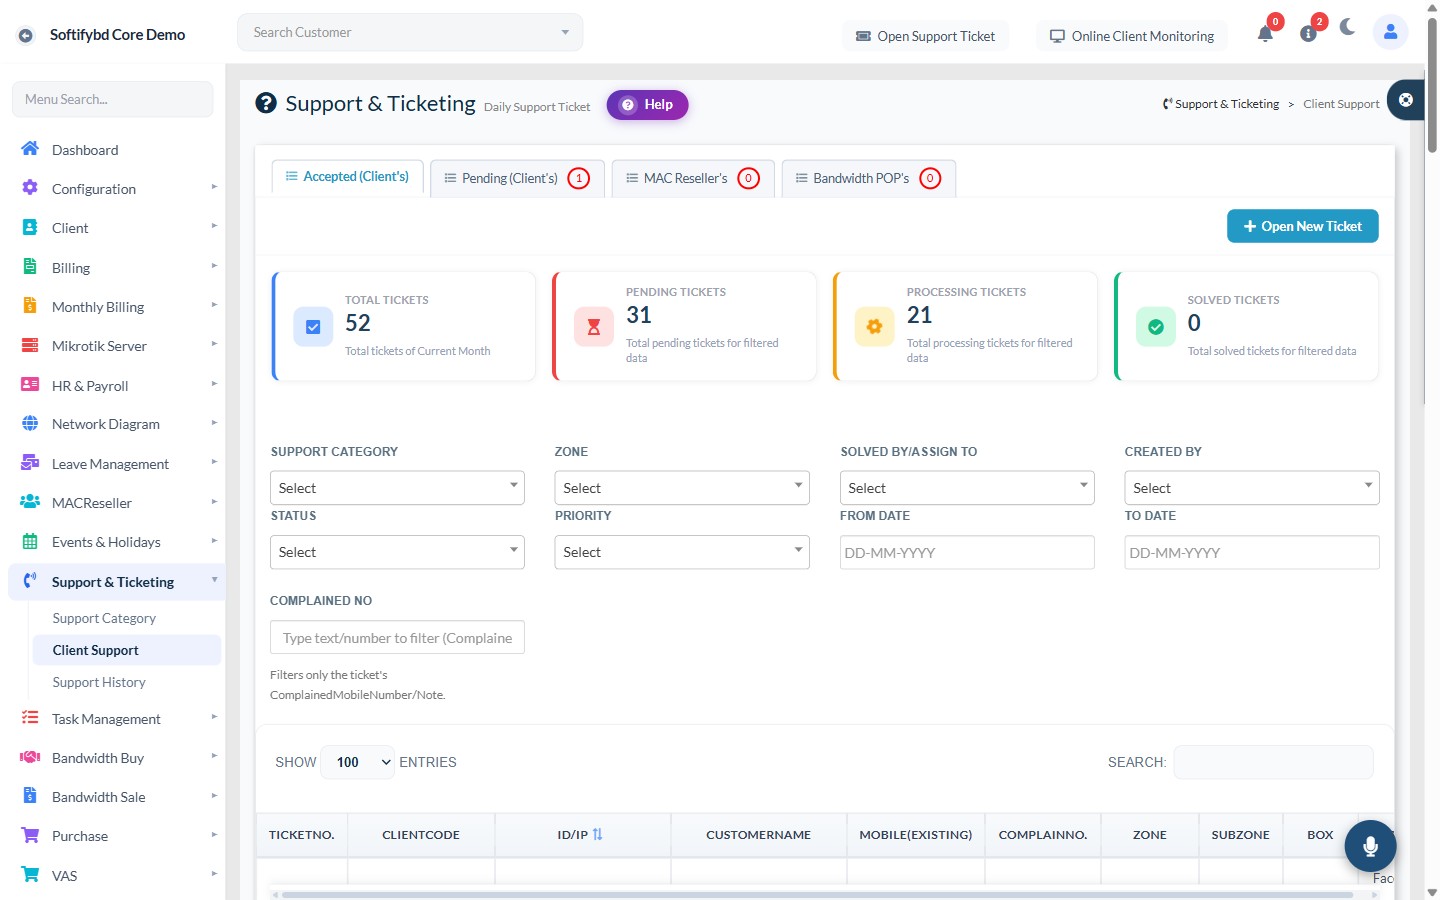Open the Zone select dropdown
Screen dimensions: 1440x900
click(x=682, y=488)
